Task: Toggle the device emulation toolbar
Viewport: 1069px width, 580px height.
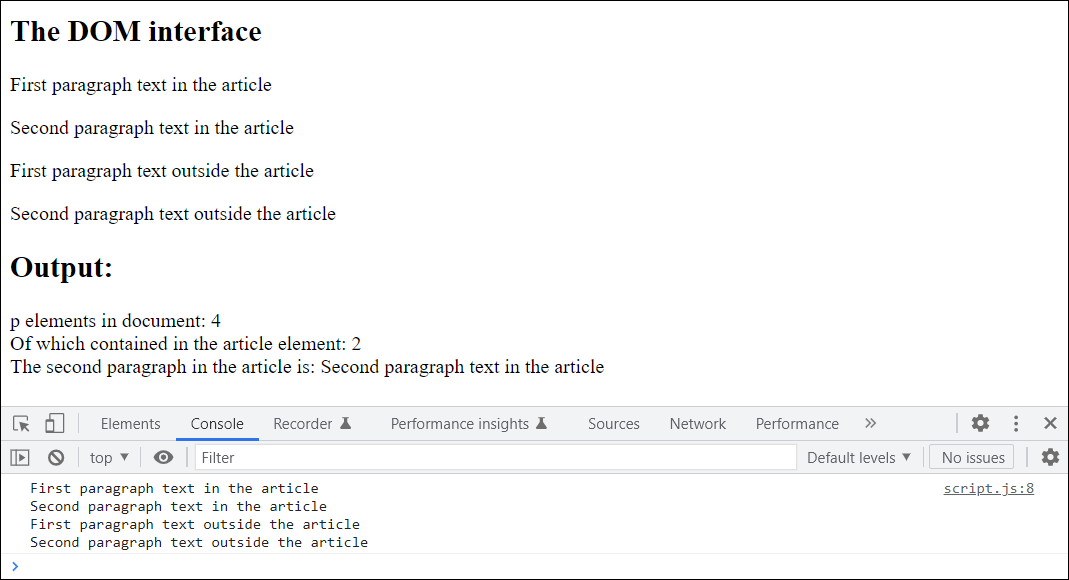Action: 55,423
